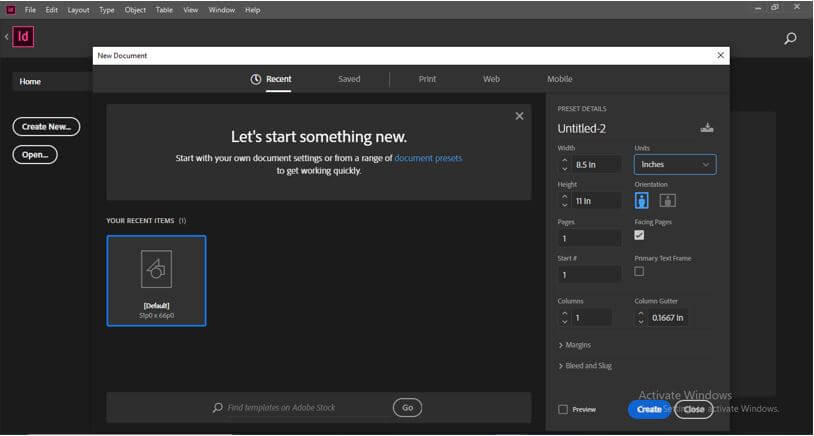Save document preset using download icon

tap(707, 128)
